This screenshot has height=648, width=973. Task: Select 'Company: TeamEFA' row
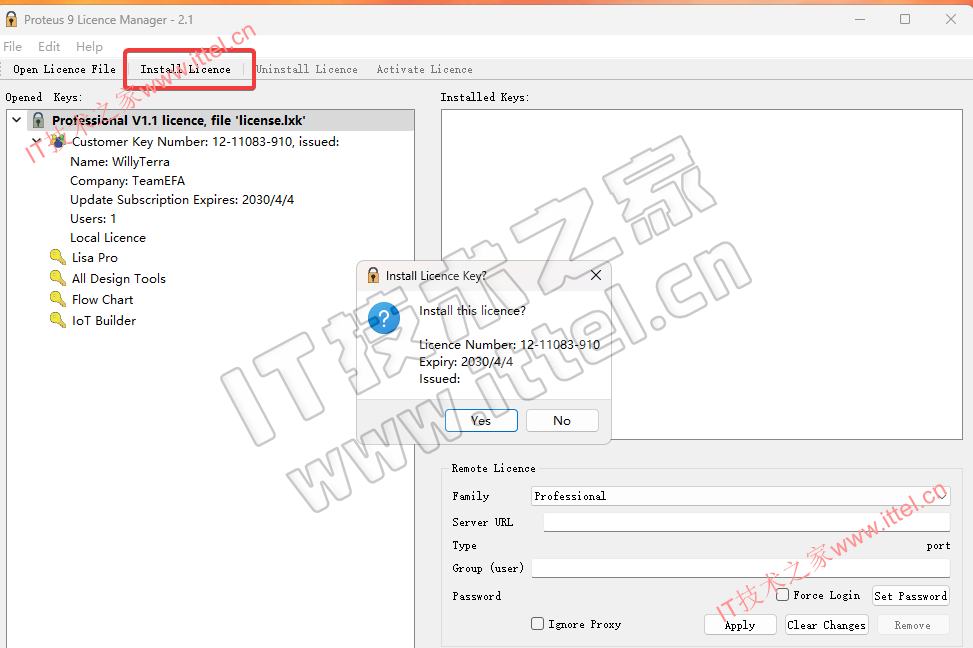[x=127, y=181]
